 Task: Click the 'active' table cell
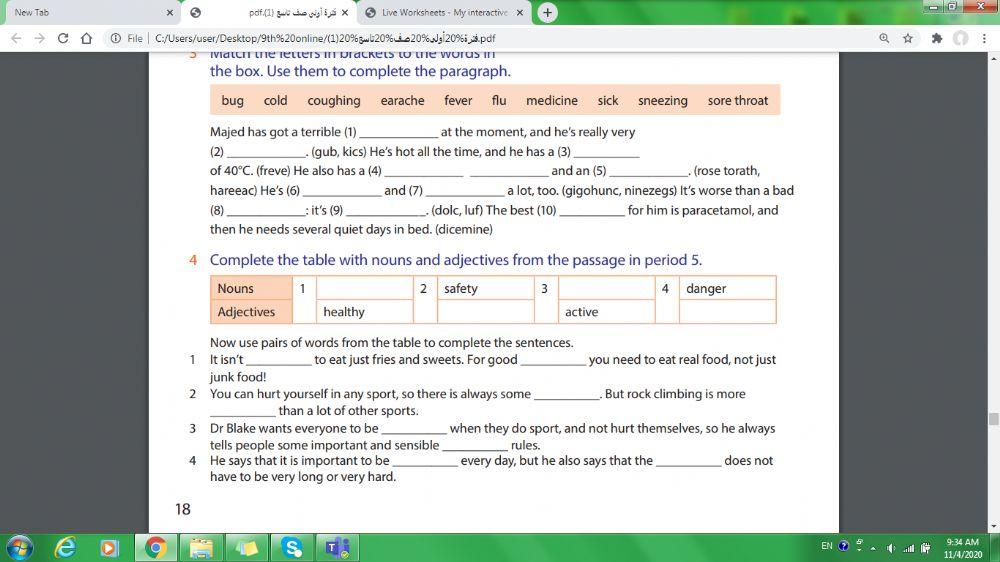pyautogui.click(x=607, y=312)
